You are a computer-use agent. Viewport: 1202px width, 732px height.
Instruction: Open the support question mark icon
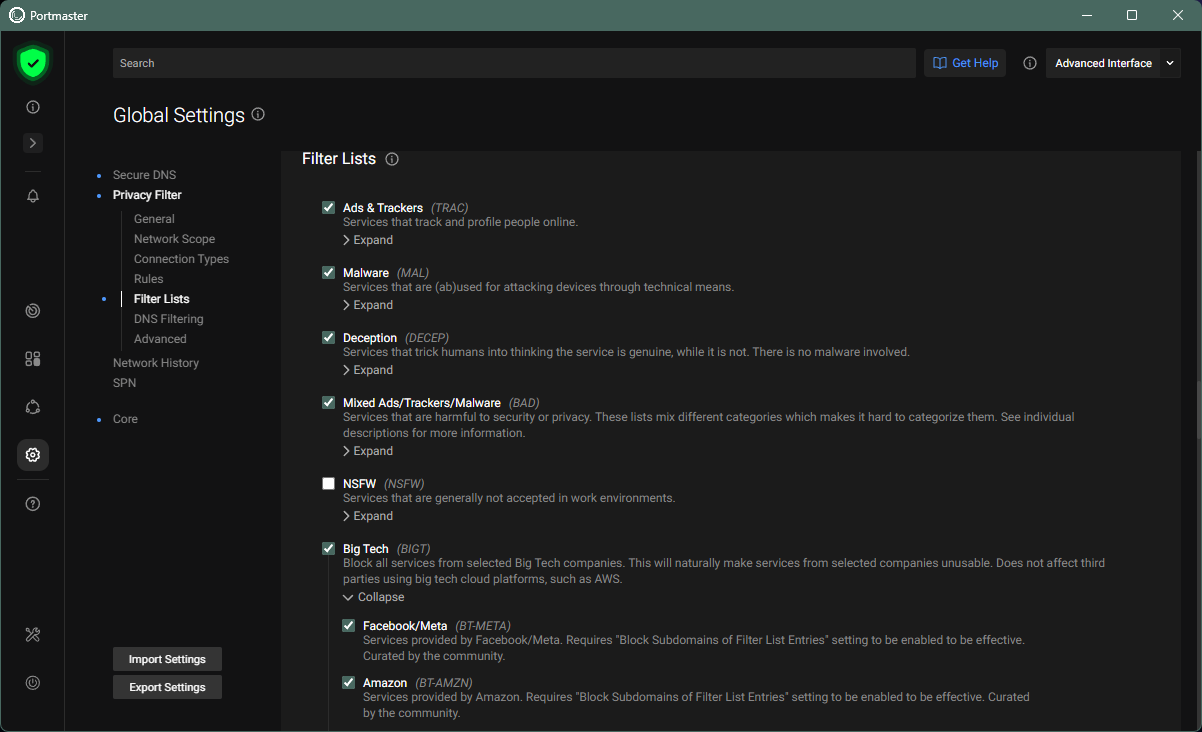tap(33, 504)
